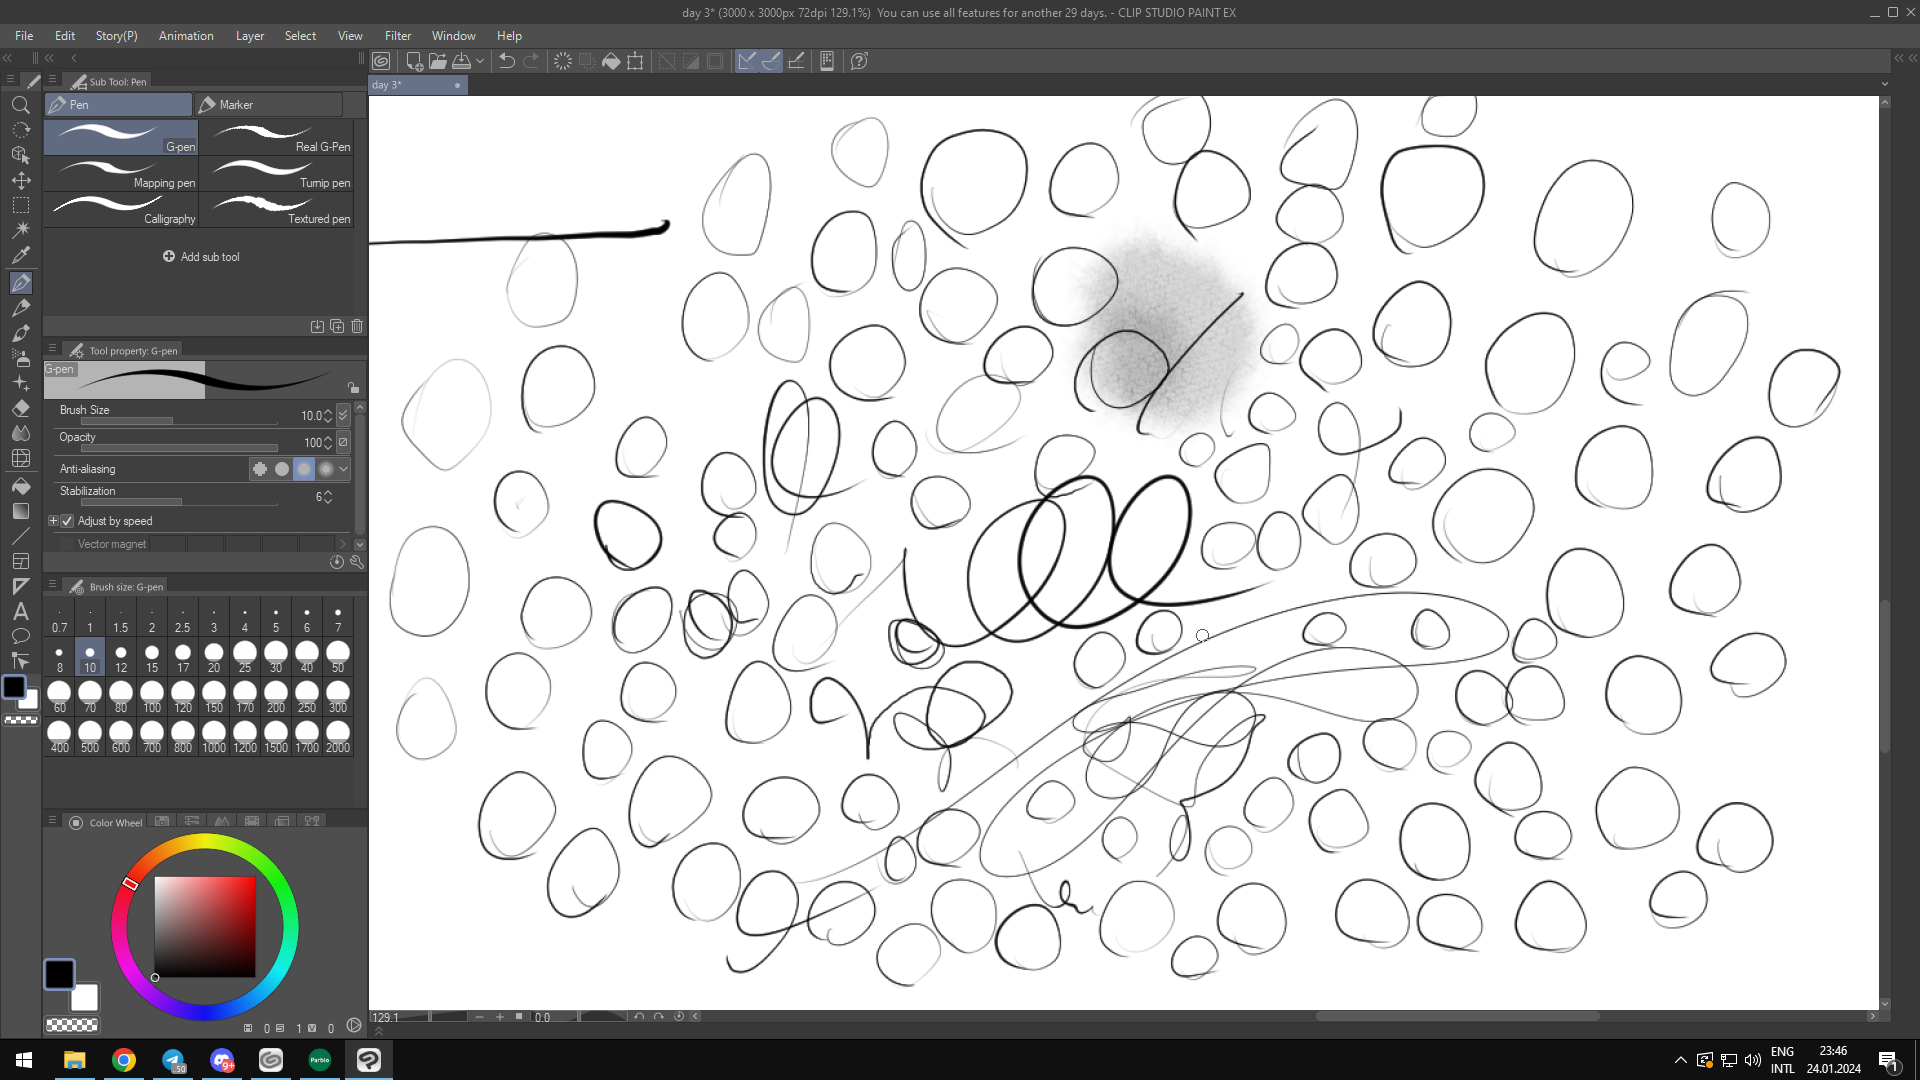
Task: Click the canvas vertical scrollbar
Action: (x=1885, y=675)
